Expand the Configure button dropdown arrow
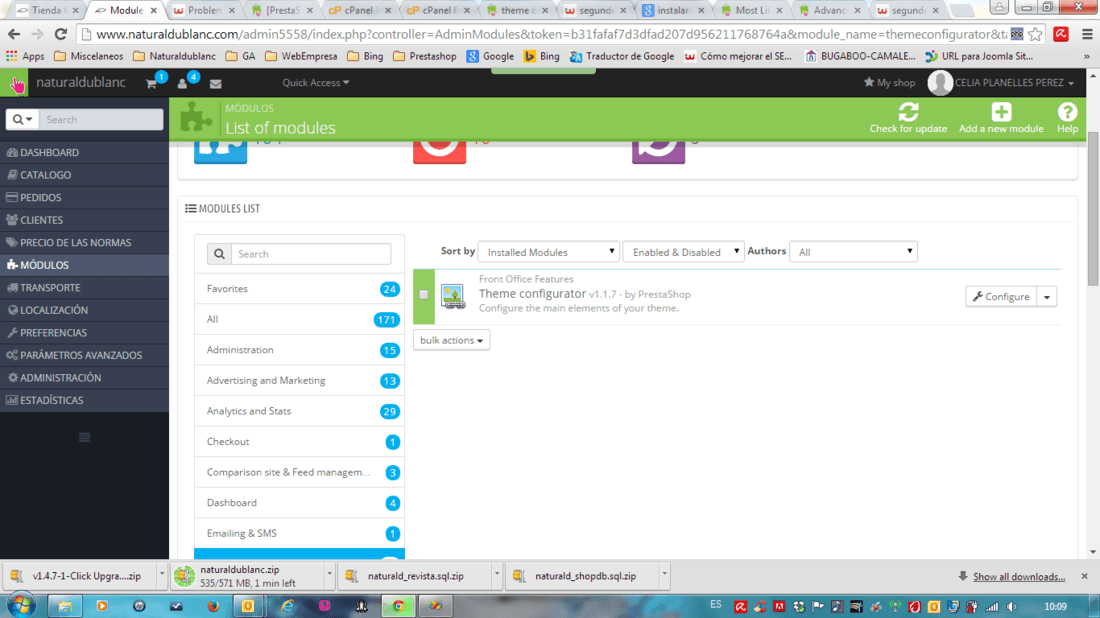The height and width of the screenshot is (618, 1100). point(1047,297)
